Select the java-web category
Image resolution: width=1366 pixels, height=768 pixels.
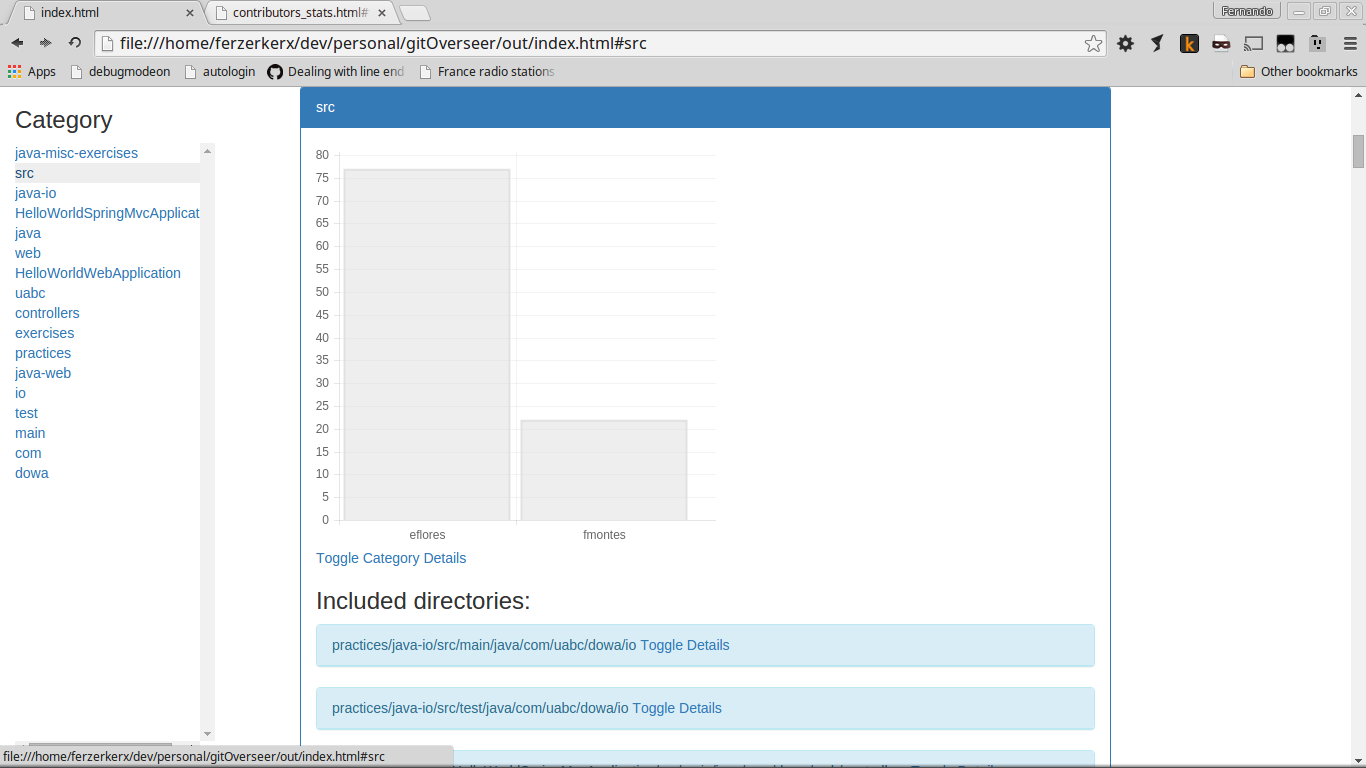(43, 373)
